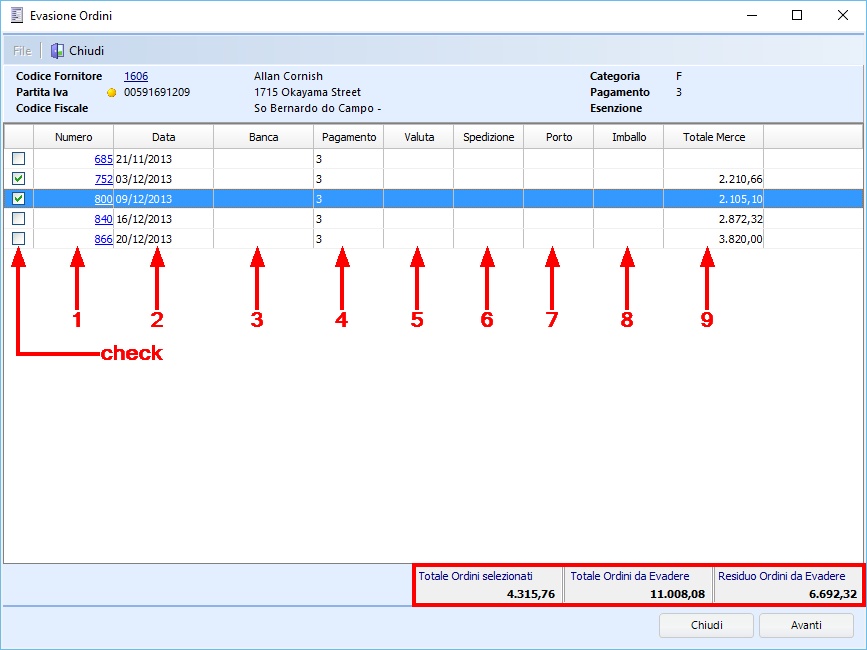Open order number 840 link
Viewport: 867px width, 650px height.
click(103, 219)
